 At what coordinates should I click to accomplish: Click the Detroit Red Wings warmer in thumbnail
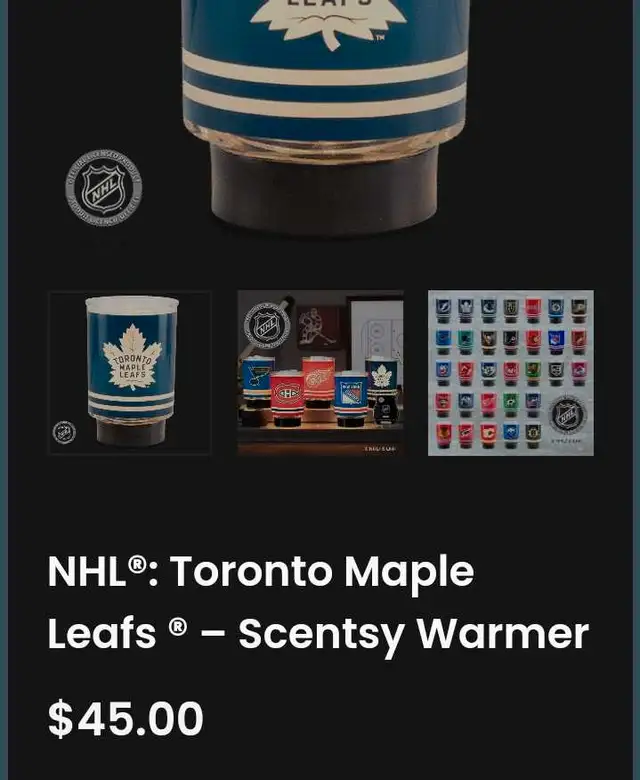(318, 382)
